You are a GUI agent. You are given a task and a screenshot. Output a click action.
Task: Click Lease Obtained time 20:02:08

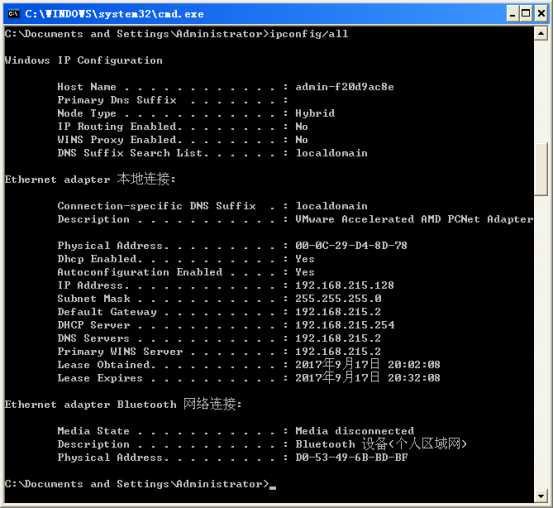point(414,365)
